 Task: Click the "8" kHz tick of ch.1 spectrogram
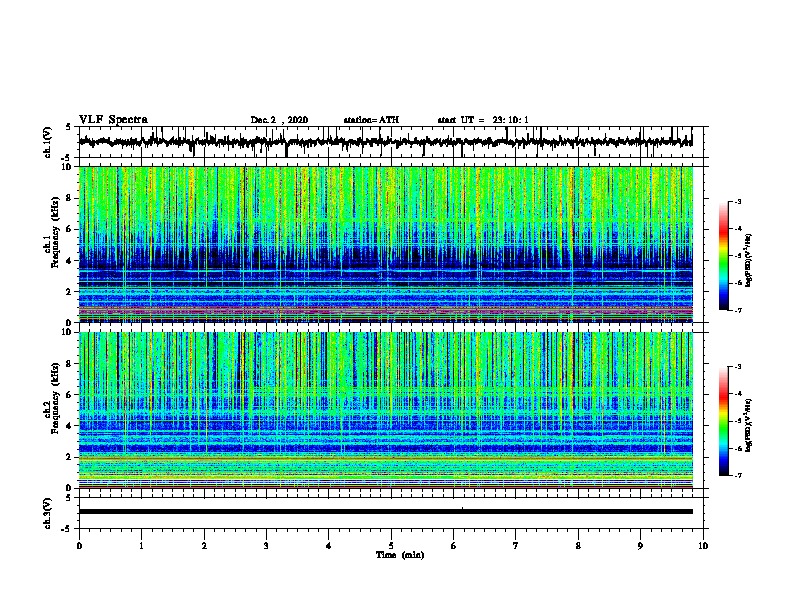coord(70,198)
